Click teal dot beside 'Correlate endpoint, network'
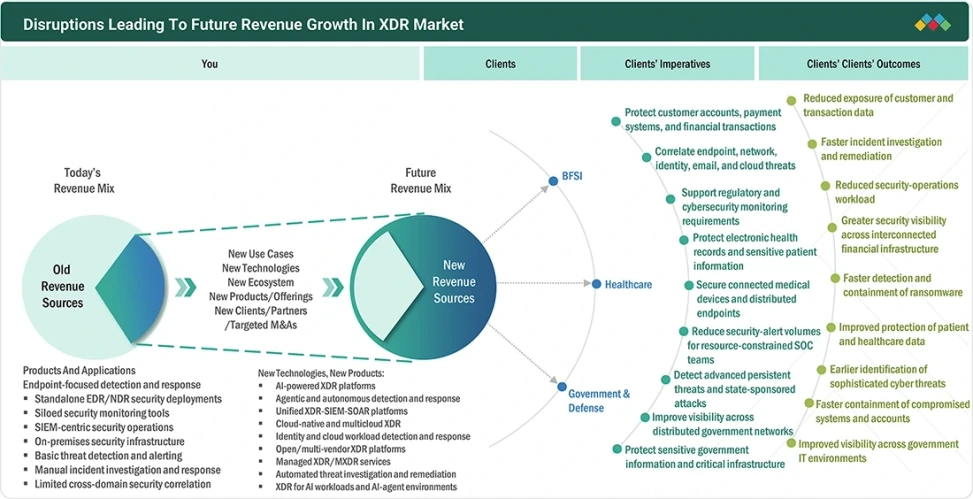Viewport: 973px width, 499px height. tap(646, 157)
